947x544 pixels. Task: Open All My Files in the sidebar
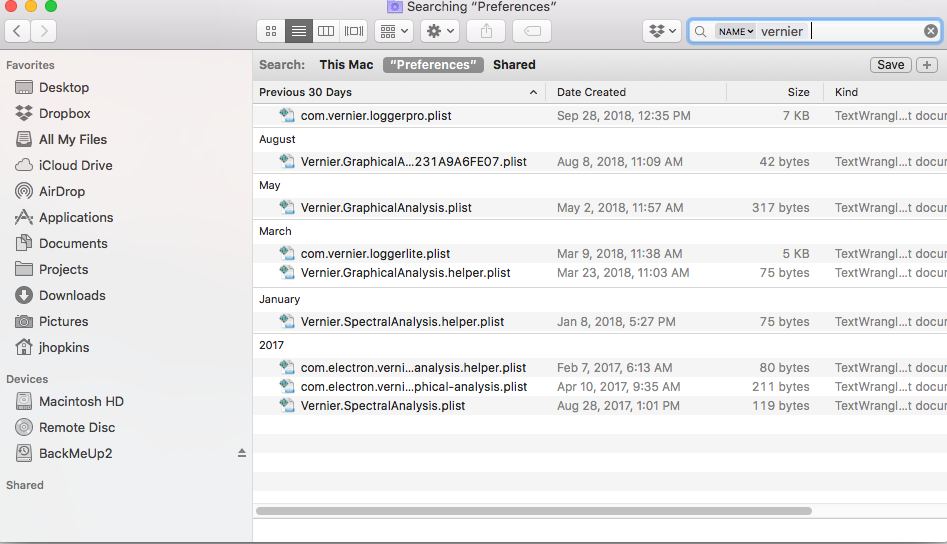73,139
